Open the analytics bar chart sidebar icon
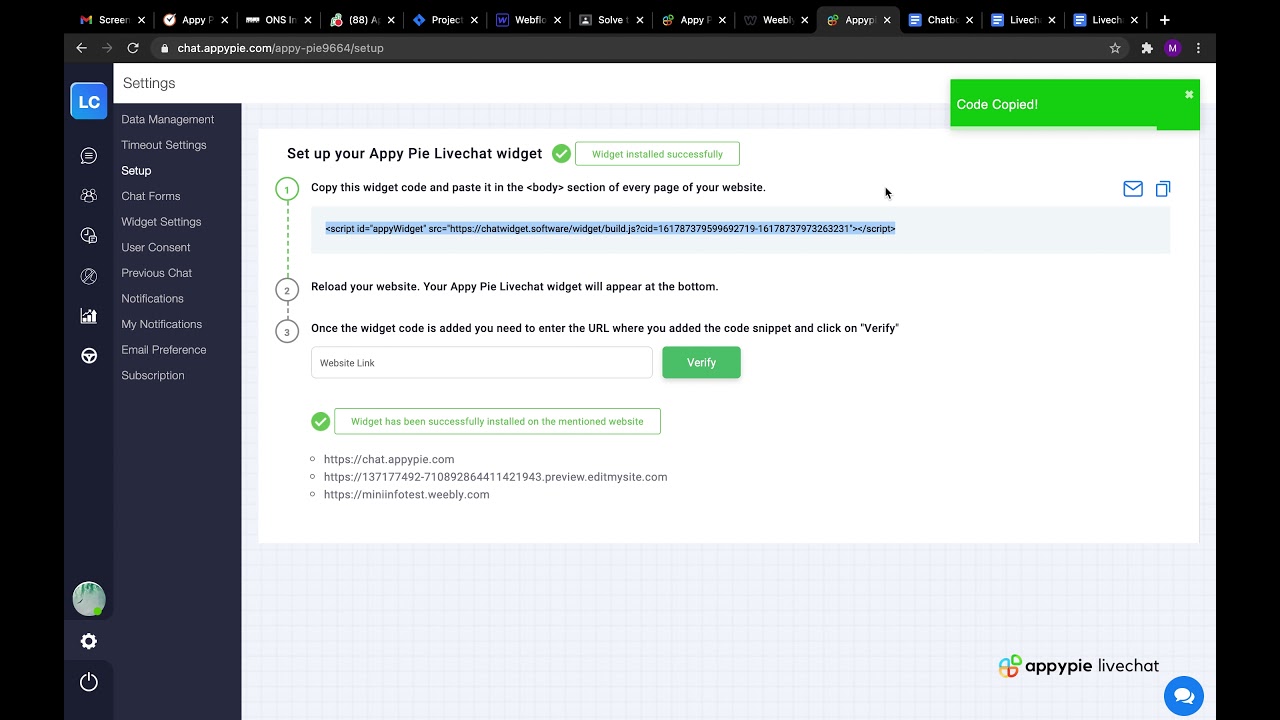This screenshot has height=720, width=1280. [x=89, y=316]
